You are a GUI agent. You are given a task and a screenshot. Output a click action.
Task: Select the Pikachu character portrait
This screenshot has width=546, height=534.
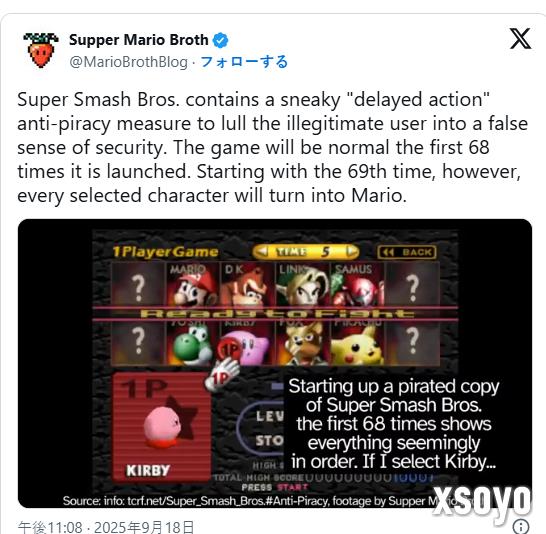point(358,343)
